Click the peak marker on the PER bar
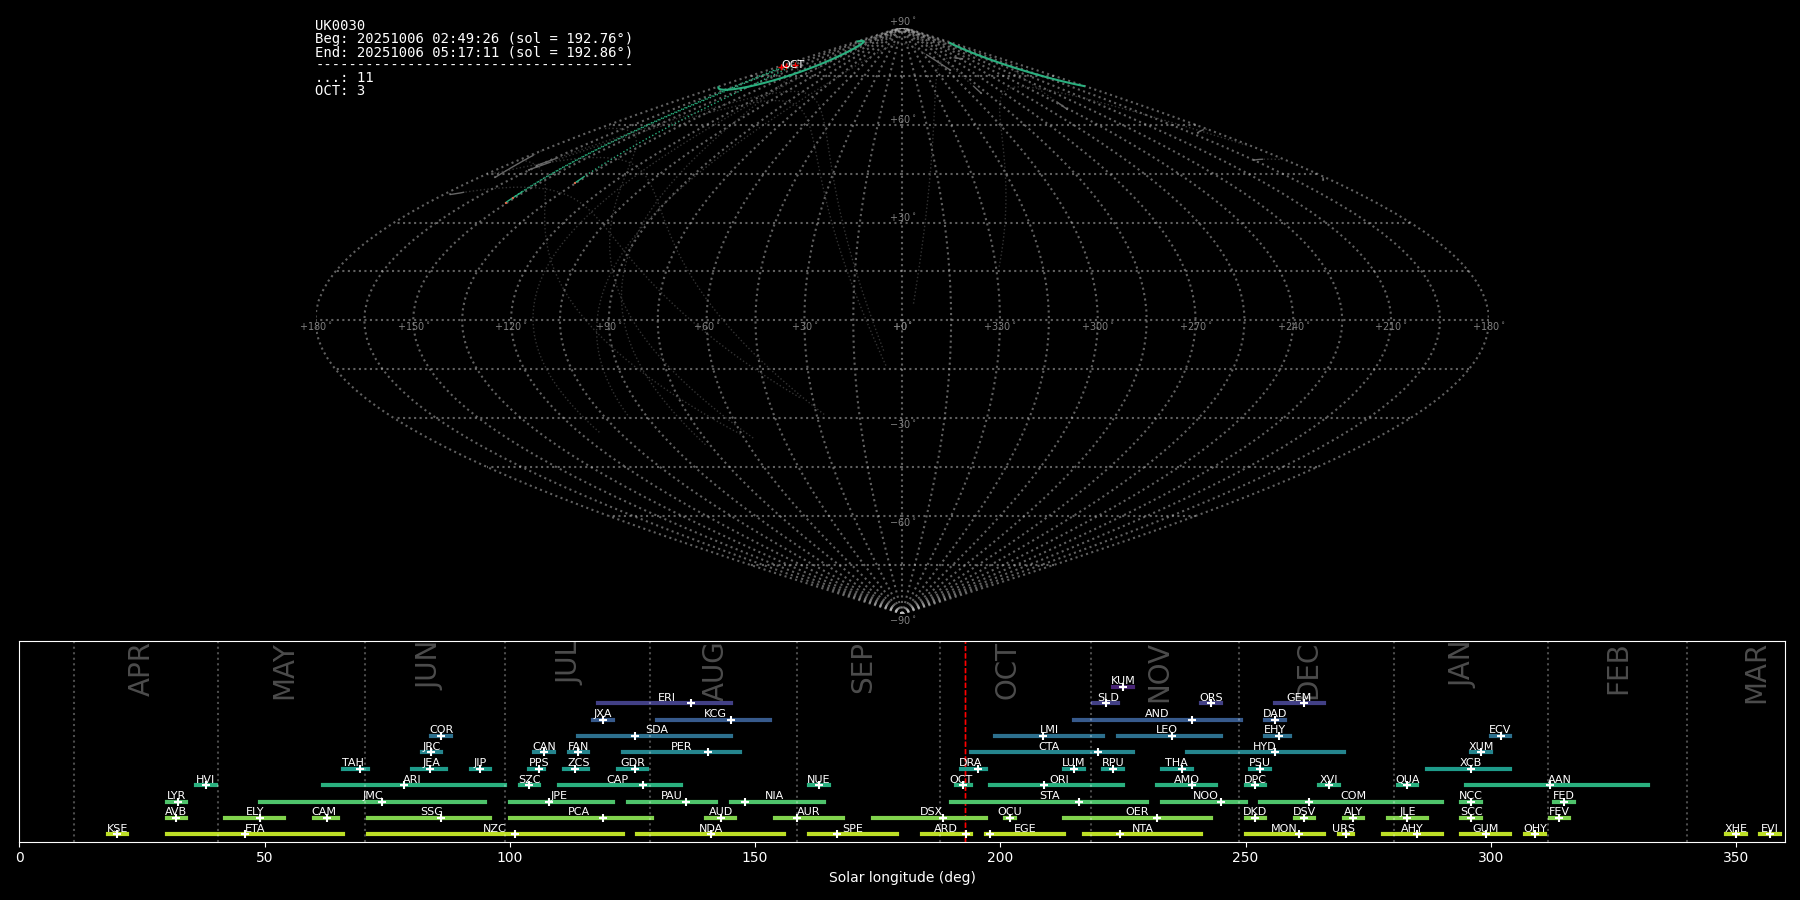The width and height of the screenshot is (1800, 900). click(x=708, y=752)
